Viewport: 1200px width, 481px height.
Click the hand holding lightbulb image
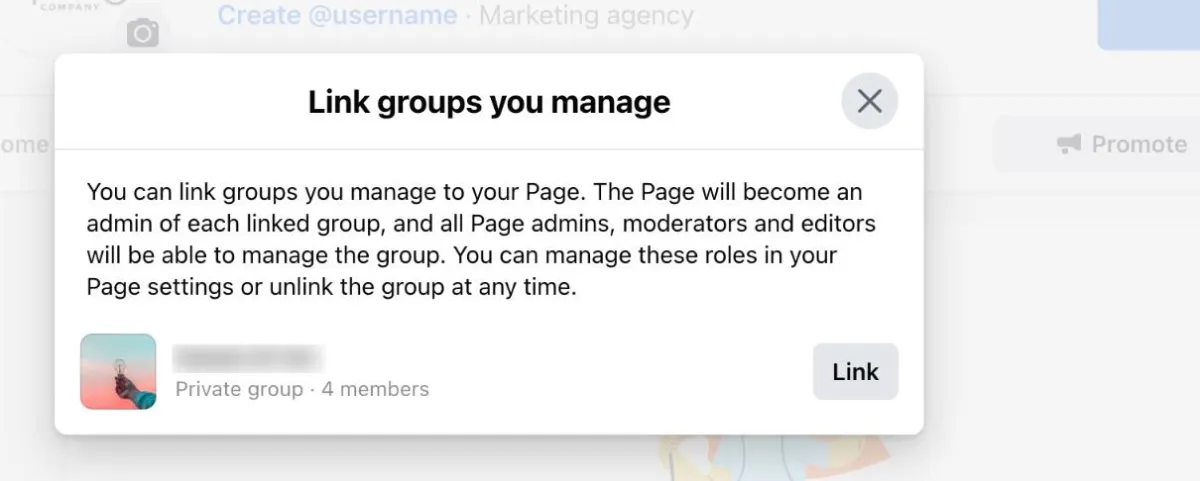[118, 372]
